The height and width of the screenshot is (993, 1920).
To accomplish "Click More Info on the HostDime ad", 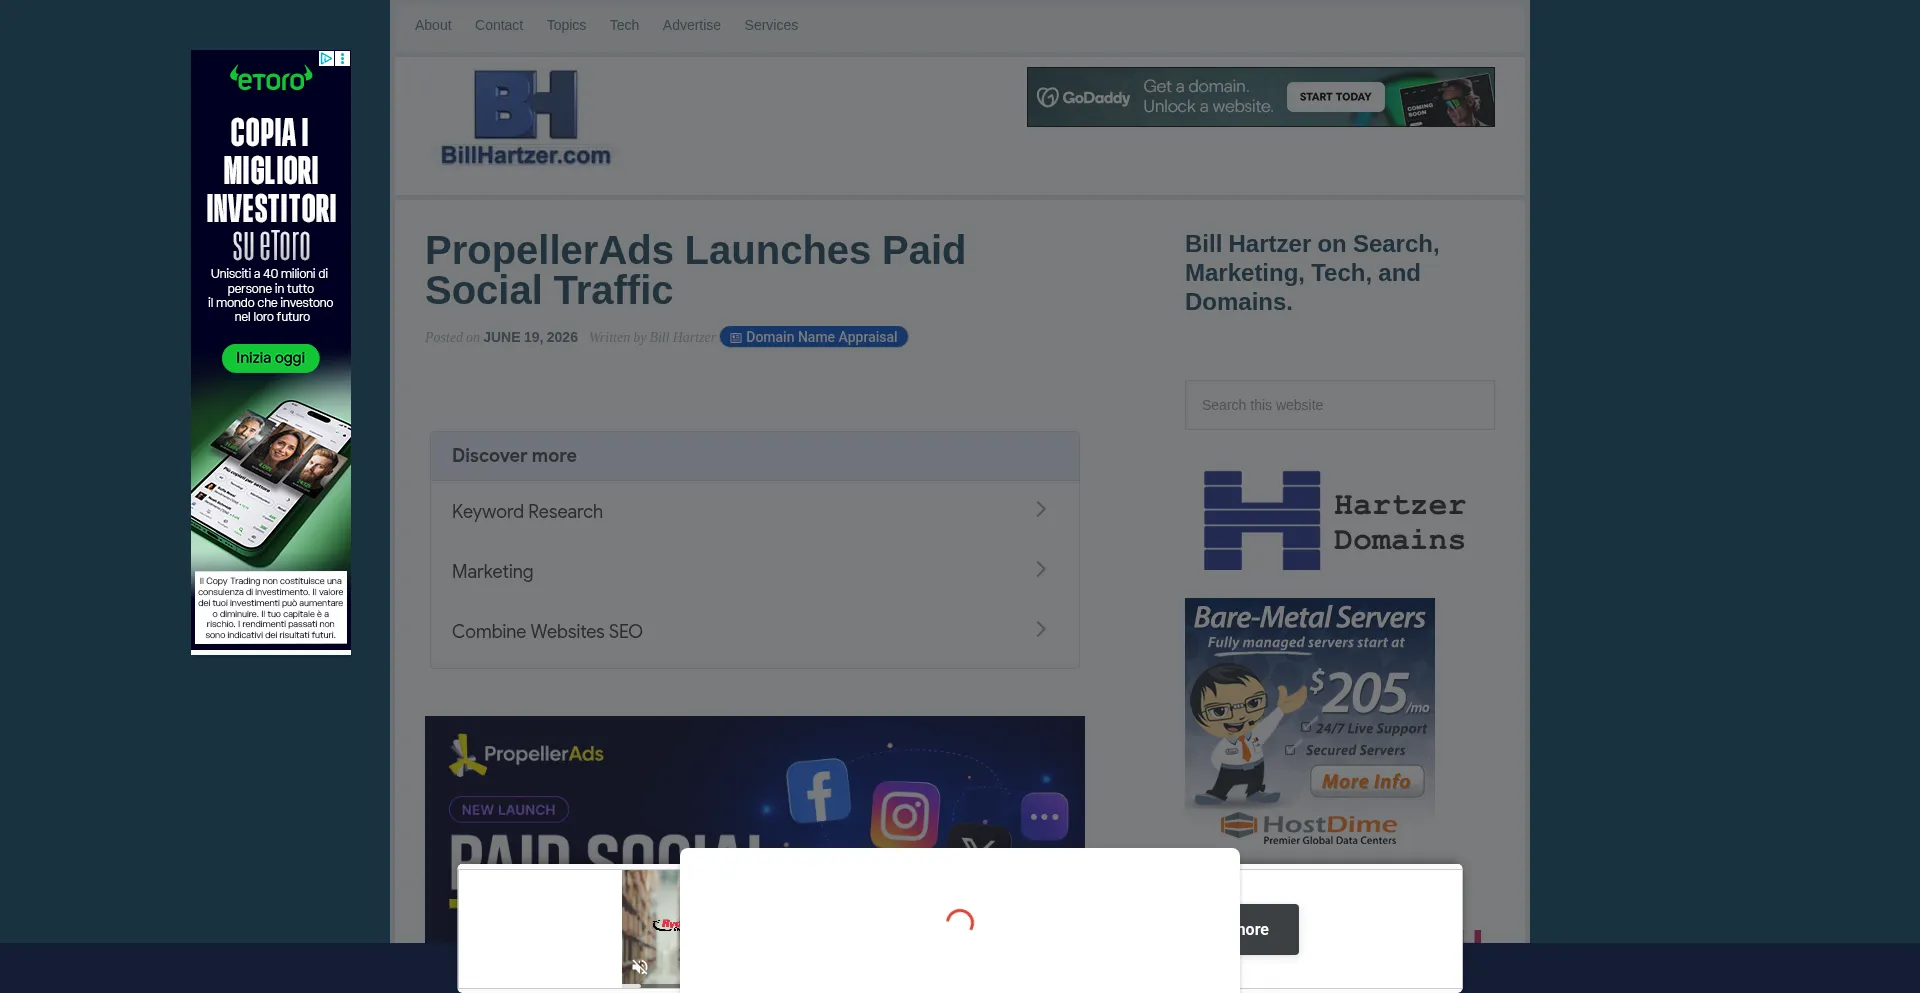I will (x=1366, y=782).
